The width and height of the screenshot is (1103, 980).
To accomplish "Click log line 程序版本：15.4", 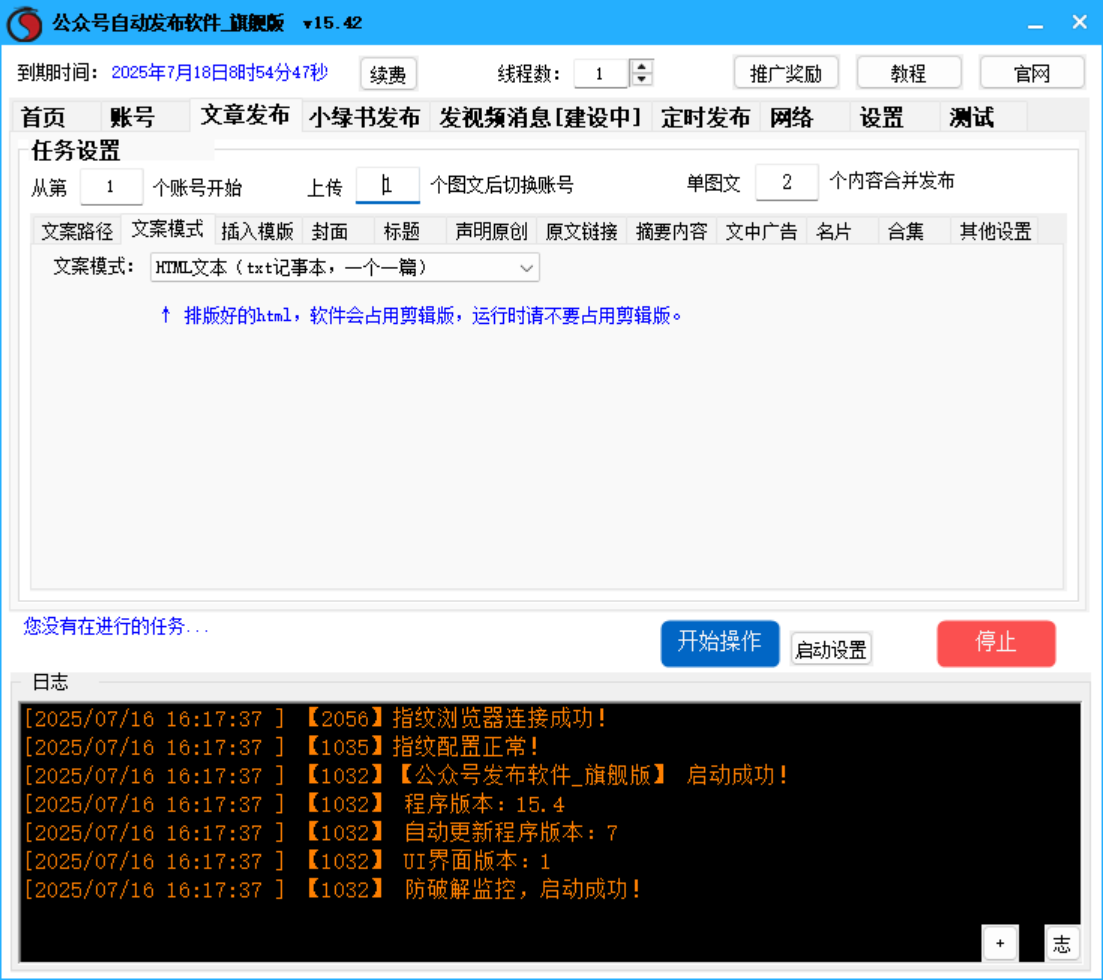I will coord(294,804).
